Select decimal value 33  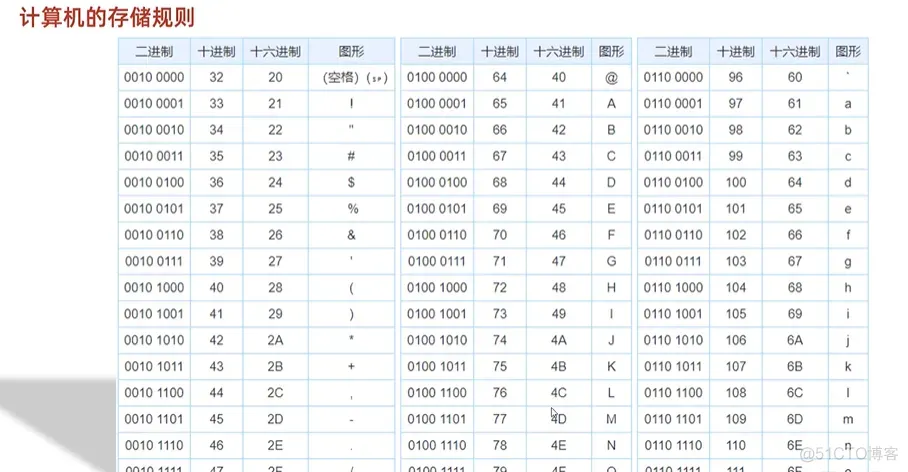[217, 104]
